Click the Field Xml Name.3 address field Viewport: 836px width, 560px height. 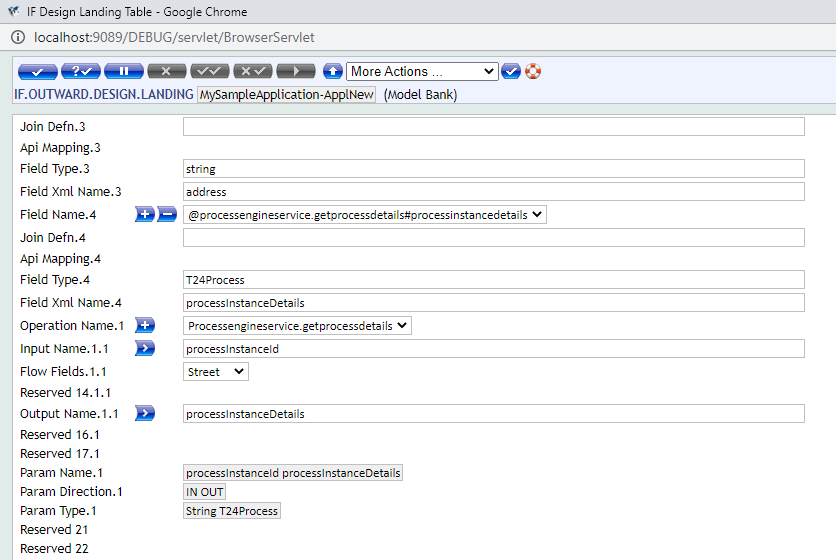coord(493,191)
